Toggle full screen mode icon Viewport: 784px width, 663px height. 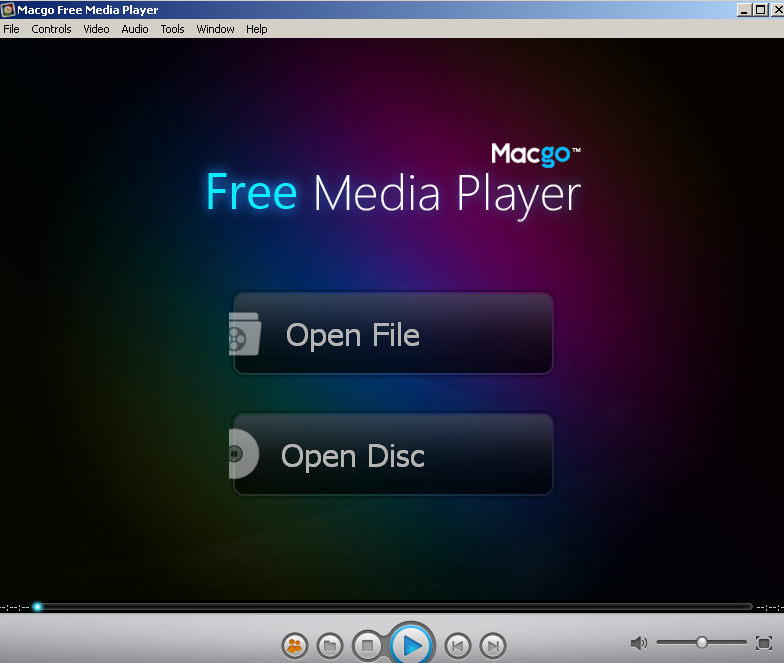(x=764, y=643)
